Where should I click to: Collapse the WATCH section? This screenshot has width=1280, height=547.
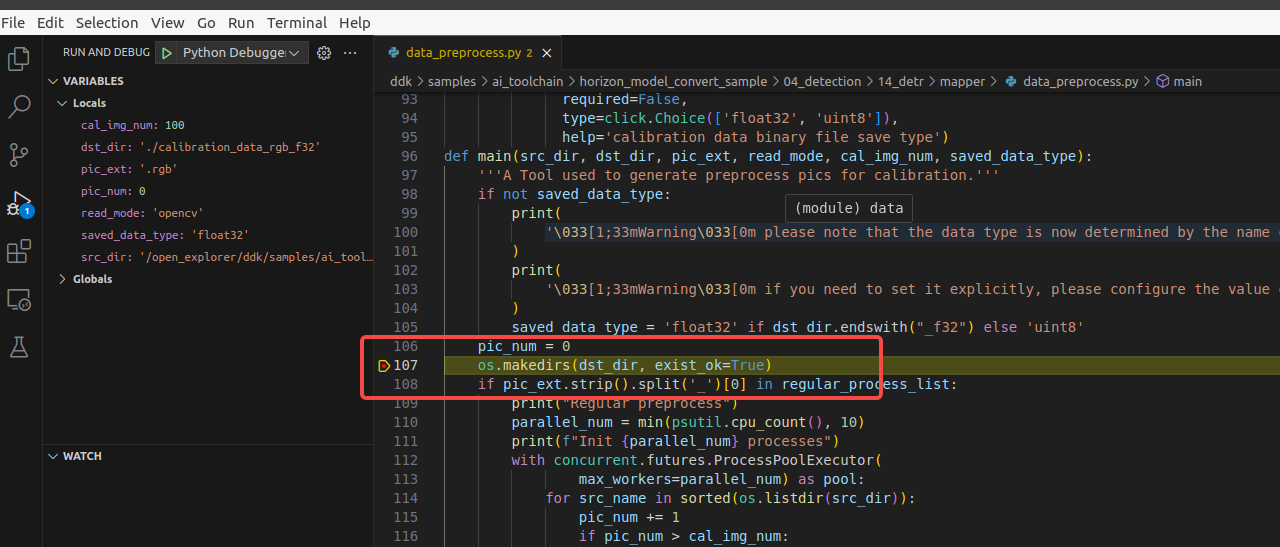[82, 456]
